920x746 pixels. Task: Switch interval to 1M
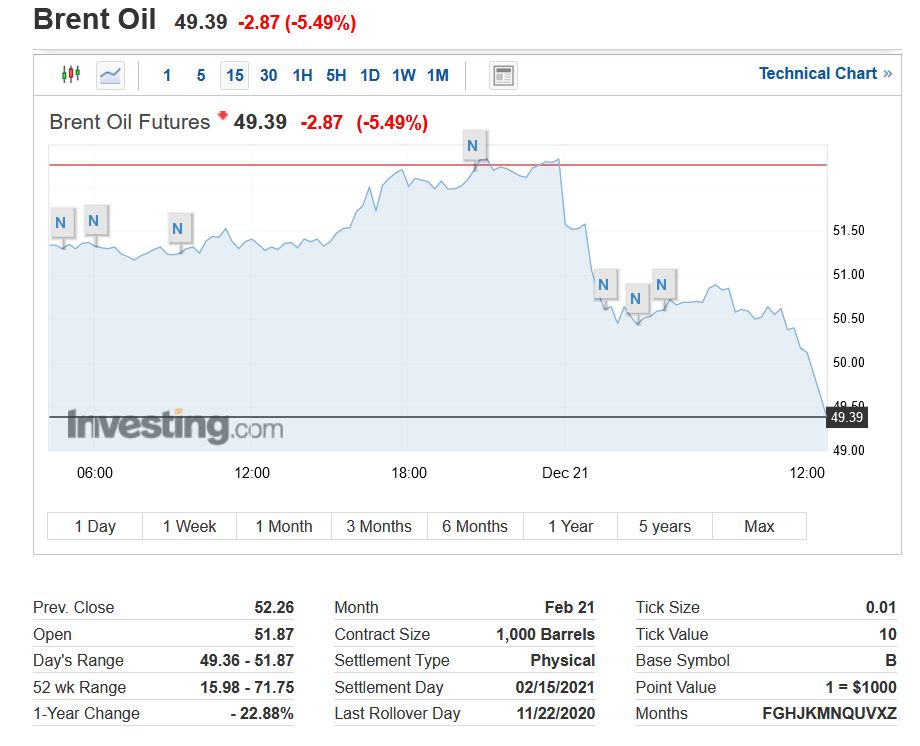pyautogui.click(x=438, y=75)
